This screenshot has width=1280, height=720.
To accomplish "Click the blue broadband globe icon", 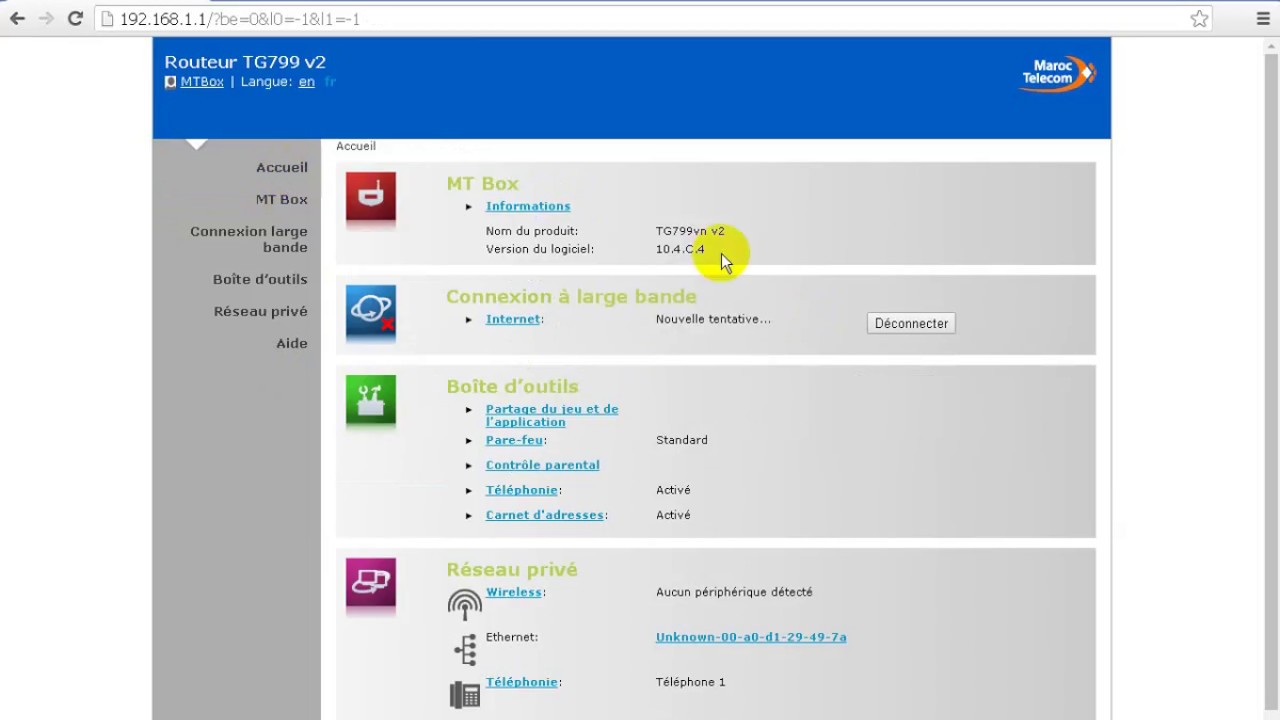I will coord(371,310).
